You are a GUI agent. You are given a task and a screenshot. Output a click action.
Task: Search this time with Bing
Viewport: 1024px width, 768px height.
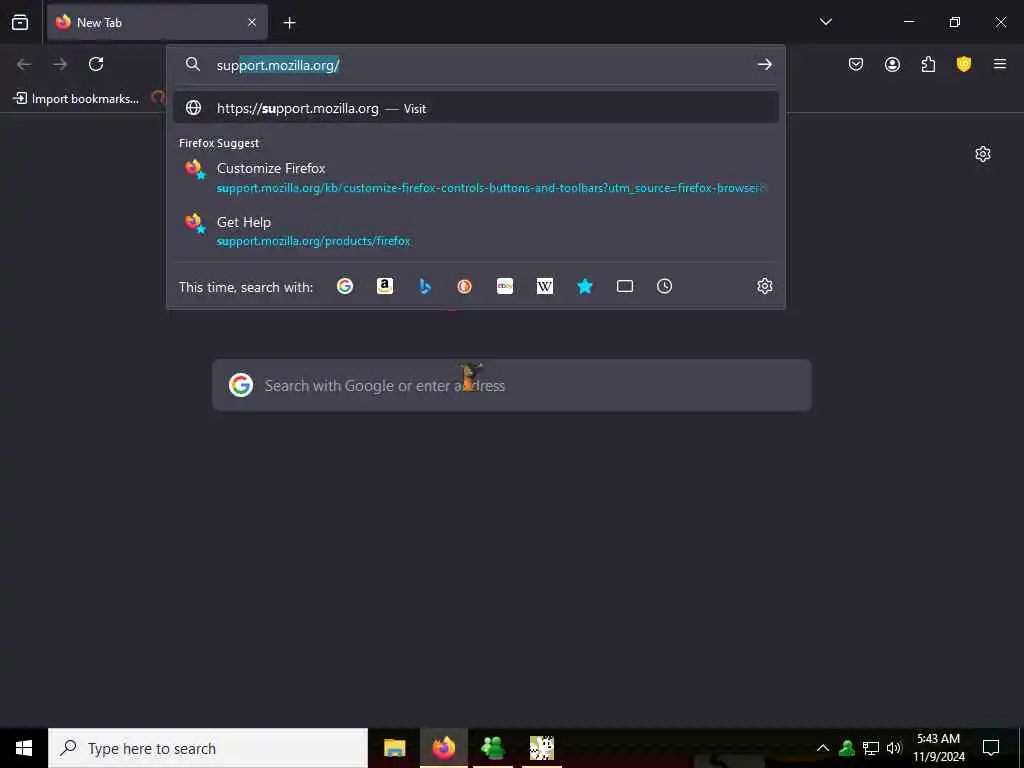point(425,286)
